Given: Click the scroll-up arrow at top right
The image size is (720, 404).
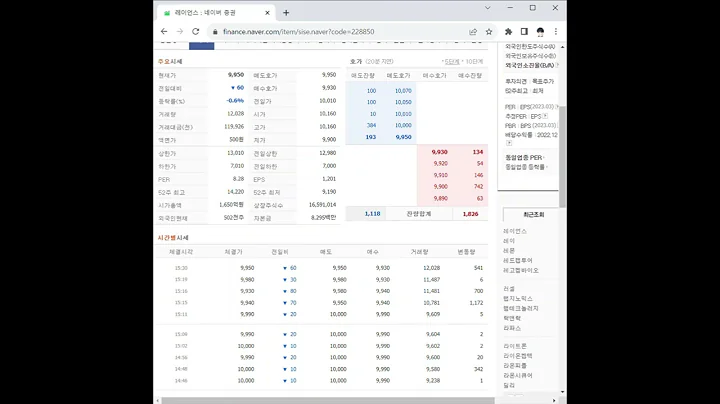Looking at the screenshot, I should point(562,47).
